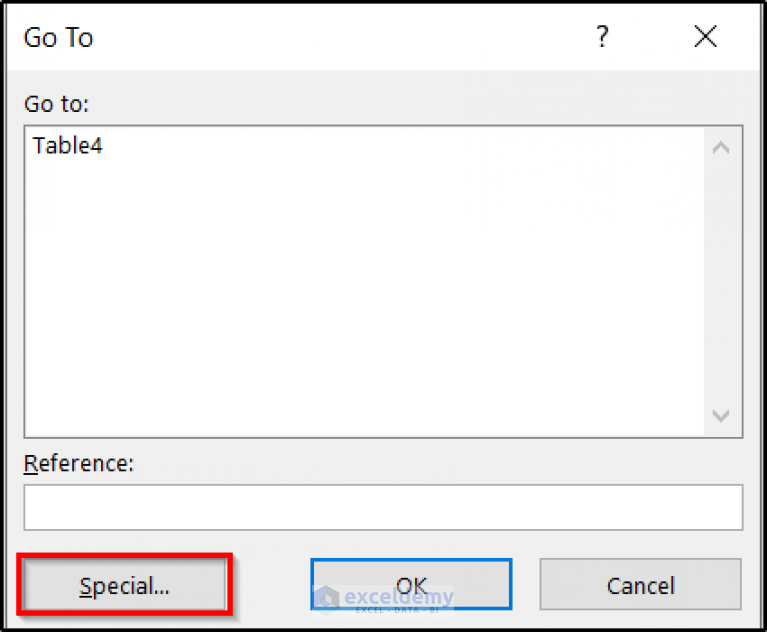The width and height of the screenshot is (767, 632).
Task: Click the blue-outlined OK button
Action: (x=411, y=584)
